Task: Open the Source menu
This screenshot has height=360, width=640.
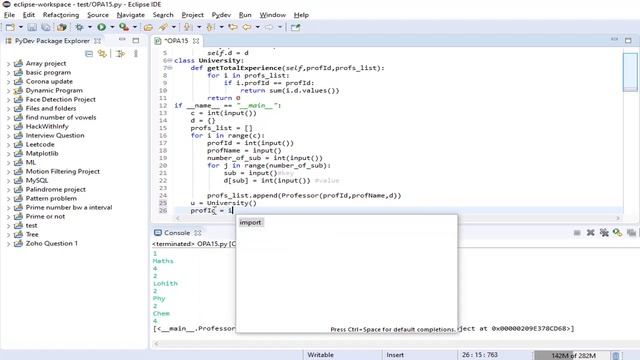Action: click(98, 15)
